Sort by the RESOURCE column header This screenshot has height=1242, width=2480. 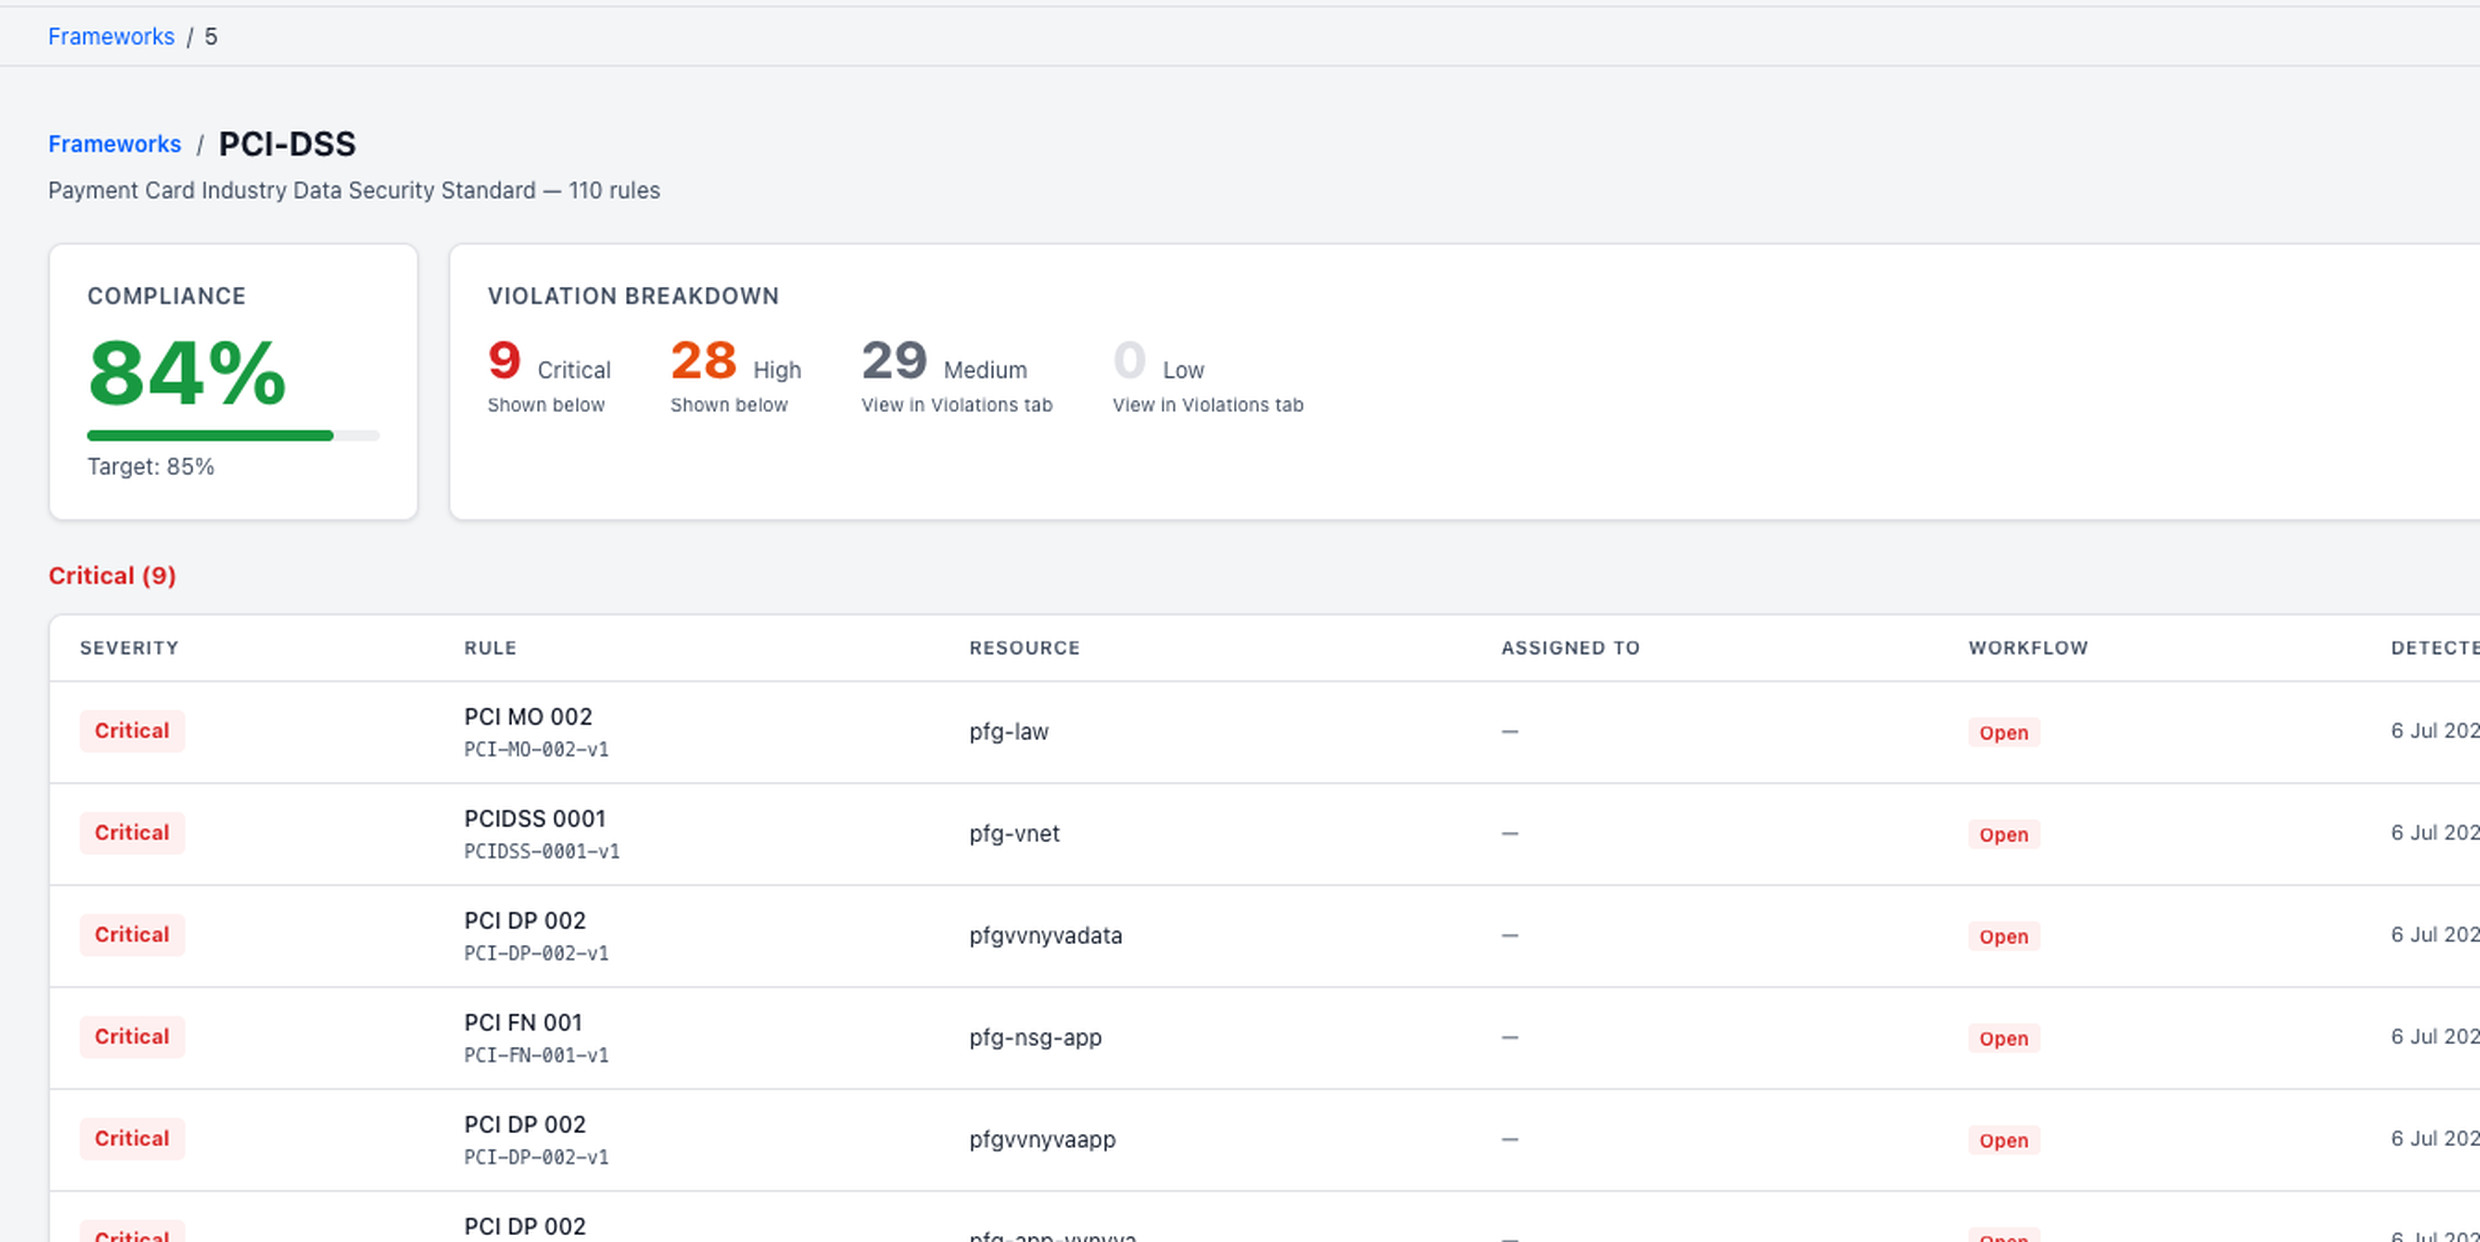(1024, 648)
